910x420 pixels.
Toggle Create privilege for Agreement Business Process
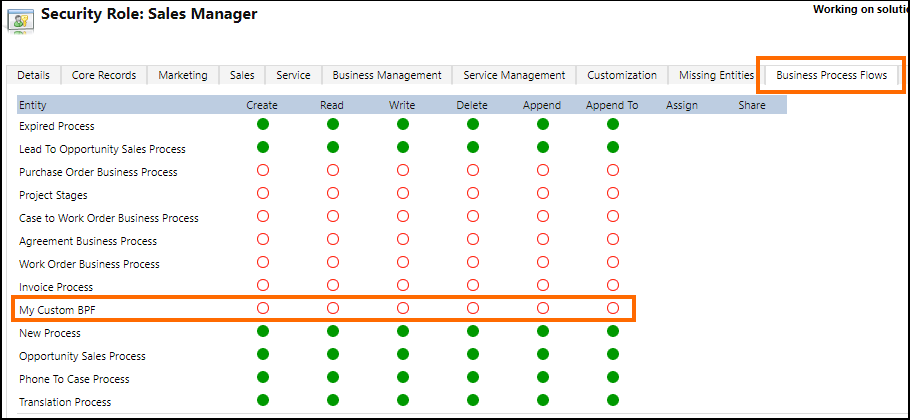coord(263,239)
